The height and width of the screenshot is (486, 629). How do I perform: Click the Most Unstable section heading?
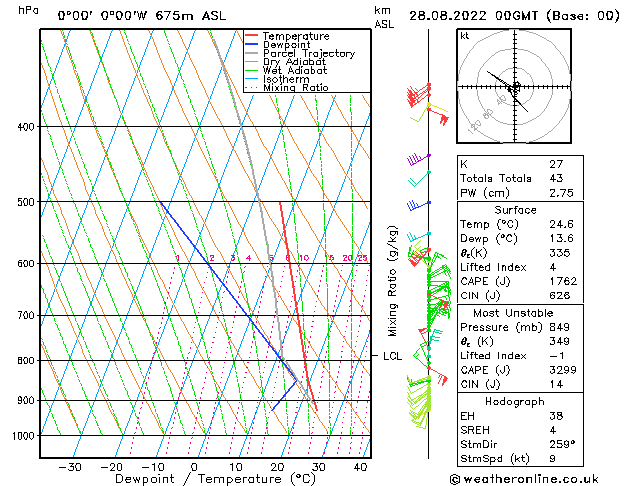pyautogui.click(x=513, y=313)
